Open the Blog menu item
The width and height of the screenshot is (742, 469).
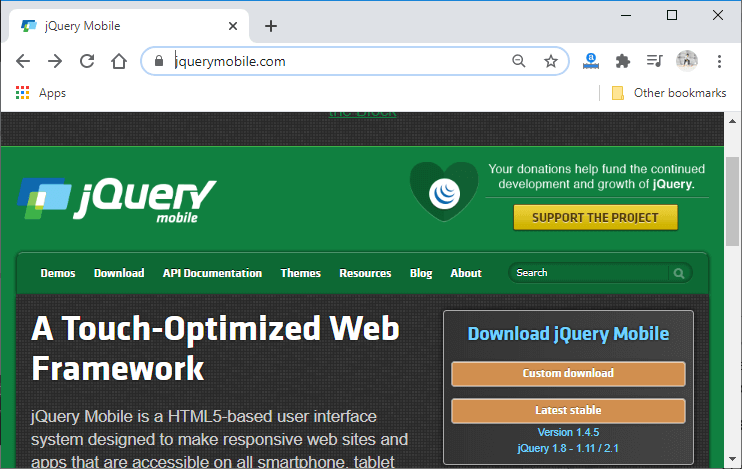click(421, 273)
